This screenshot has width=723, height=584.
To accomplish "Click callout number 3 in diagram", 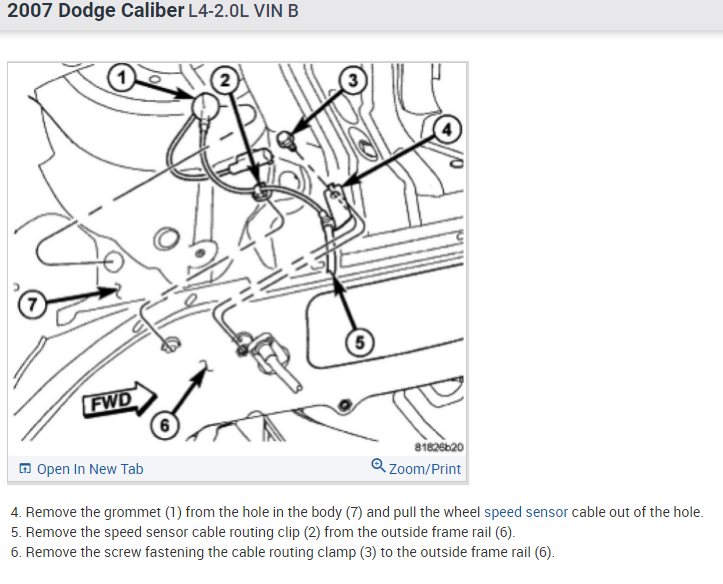I will (x=353, y=80).
